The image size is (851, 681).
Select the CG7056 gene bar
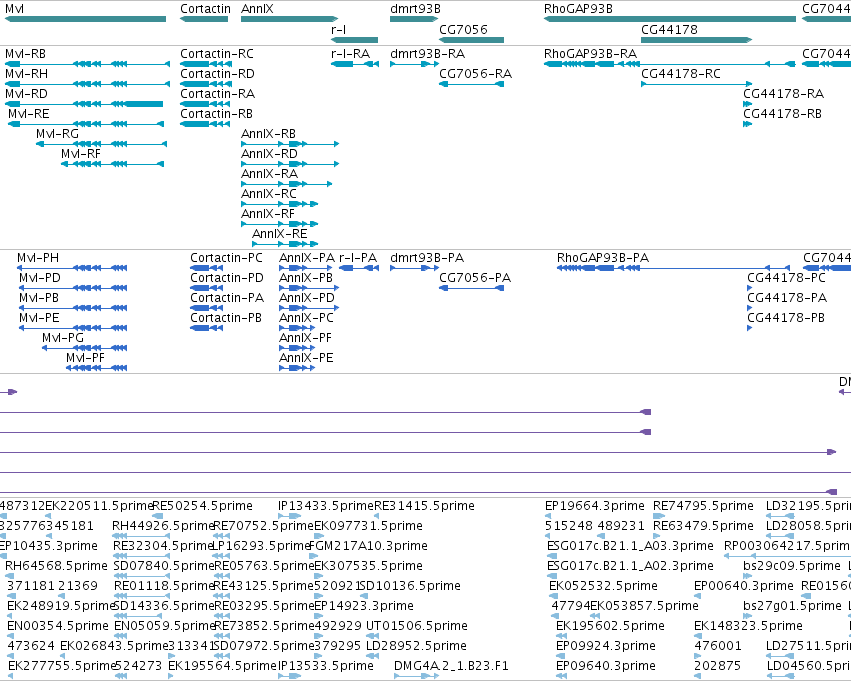click(x=472, y=40)
